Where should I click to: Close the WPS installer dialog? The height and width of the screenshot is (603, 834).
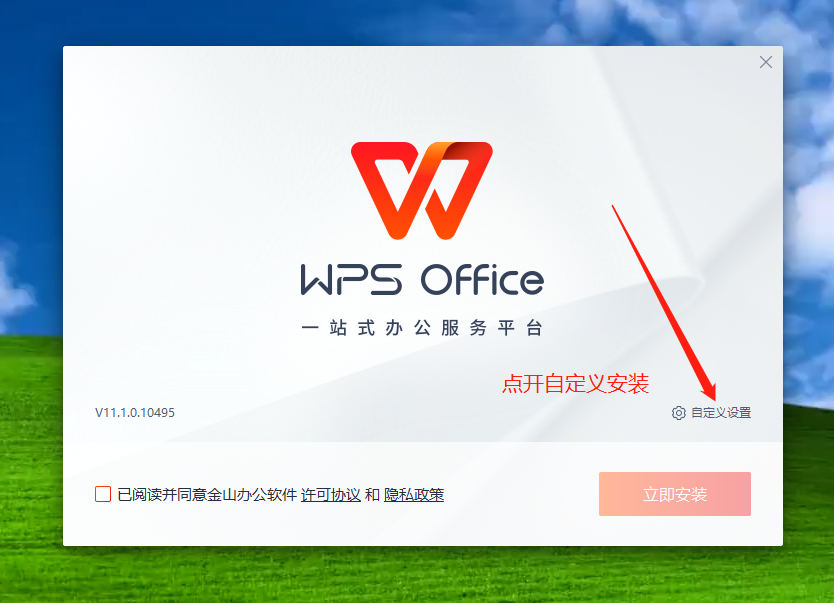click(765, 62)
